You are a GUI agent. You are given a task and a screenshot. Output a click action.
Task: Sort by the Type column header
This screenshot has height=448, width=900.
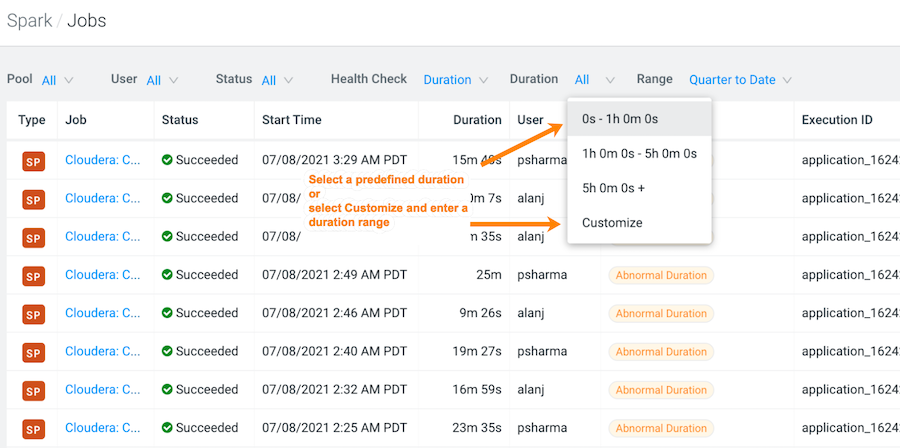pos(32,120)
